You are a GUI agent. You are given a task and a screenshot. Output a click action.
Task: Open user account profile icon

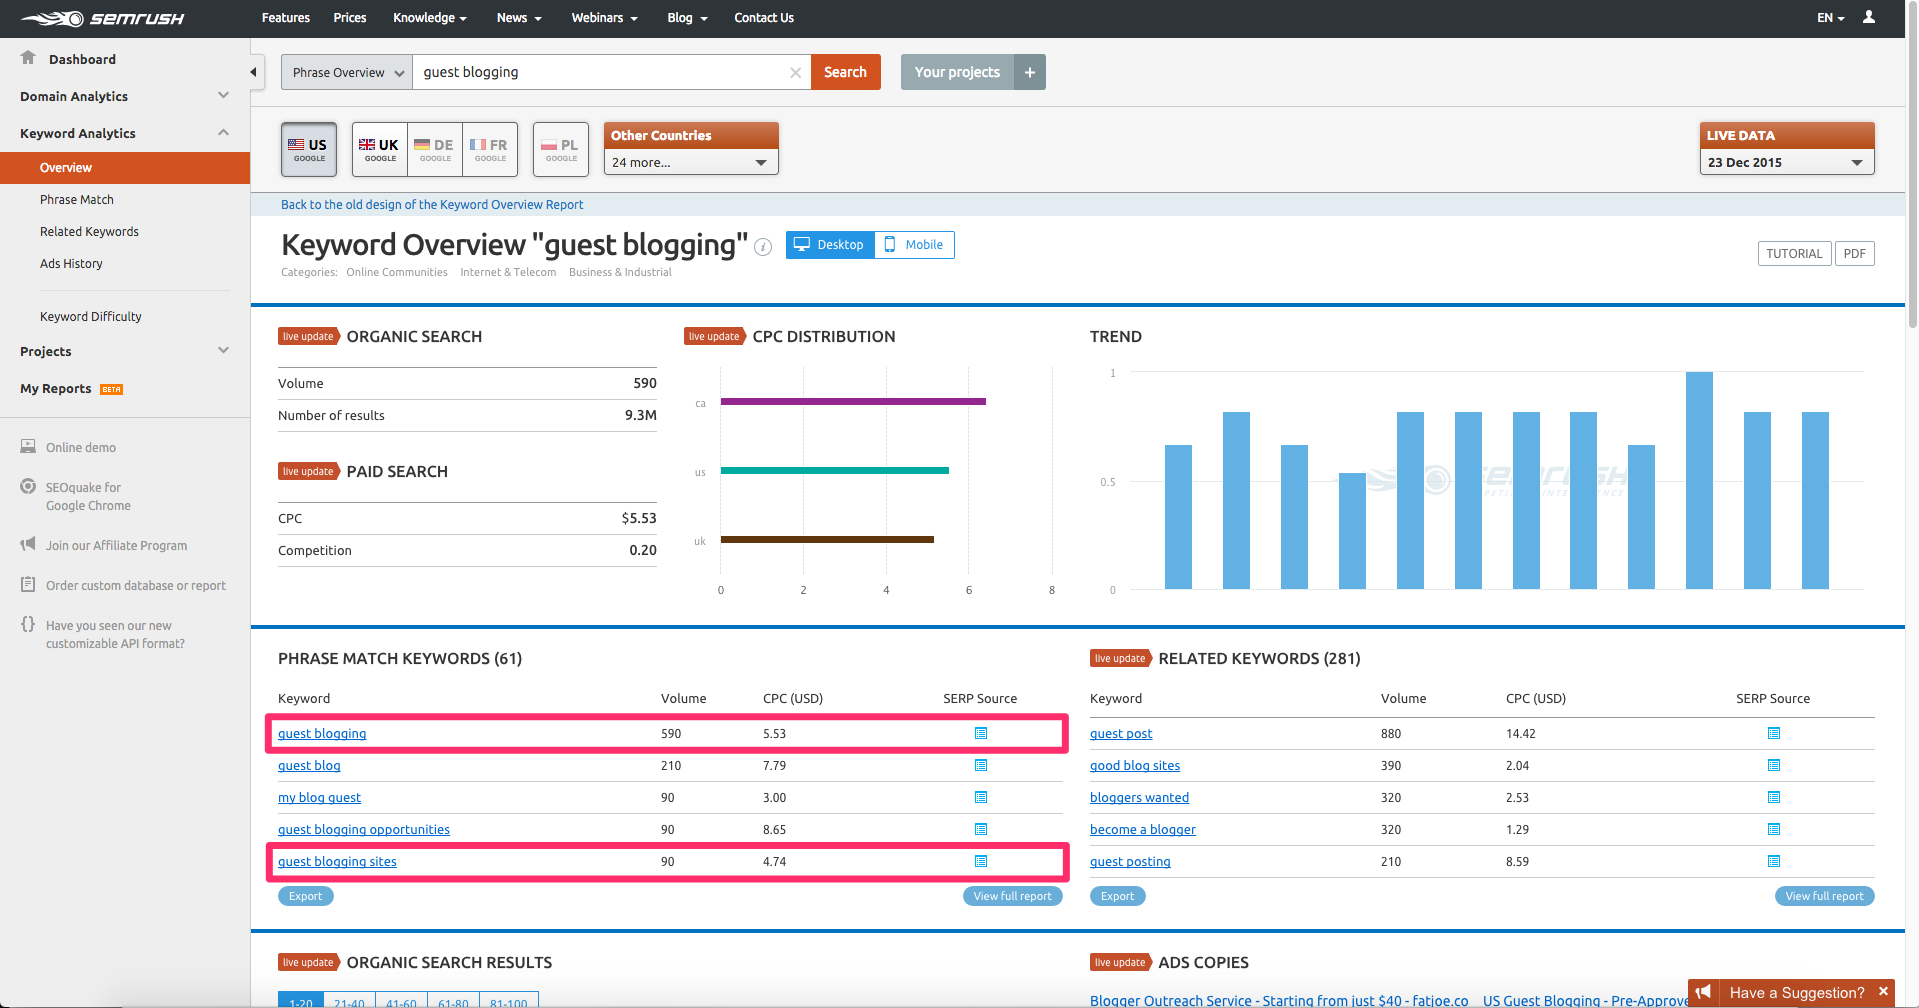pos(1869,17)
